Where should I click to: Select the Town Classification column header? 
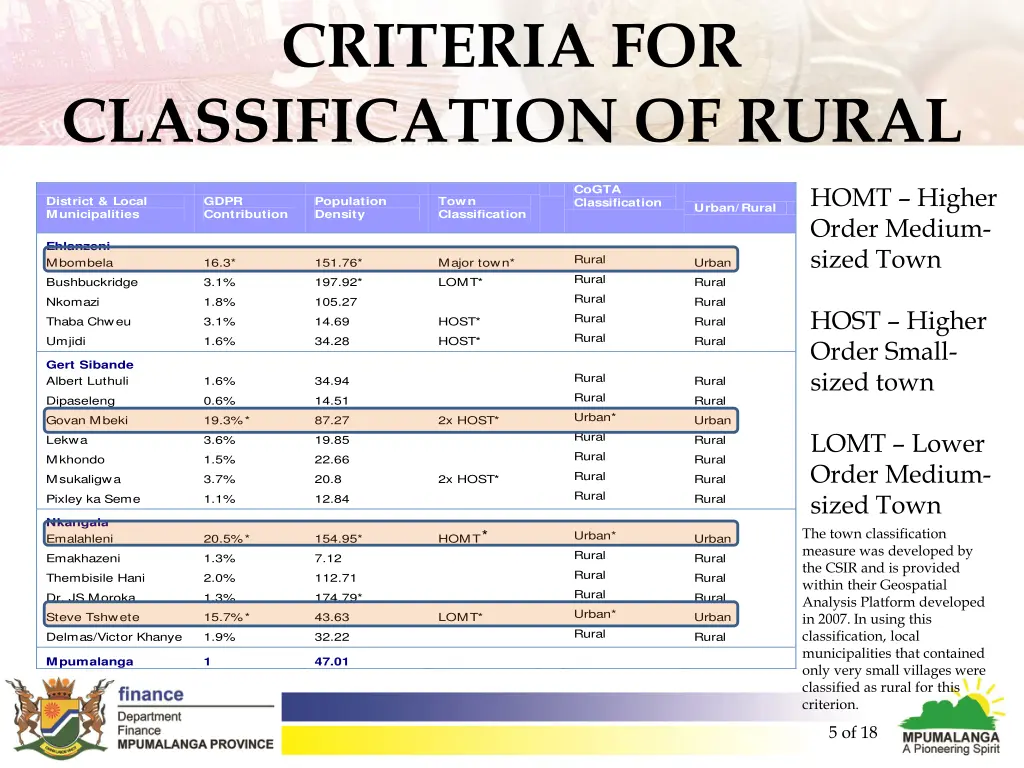click(481, 208)
